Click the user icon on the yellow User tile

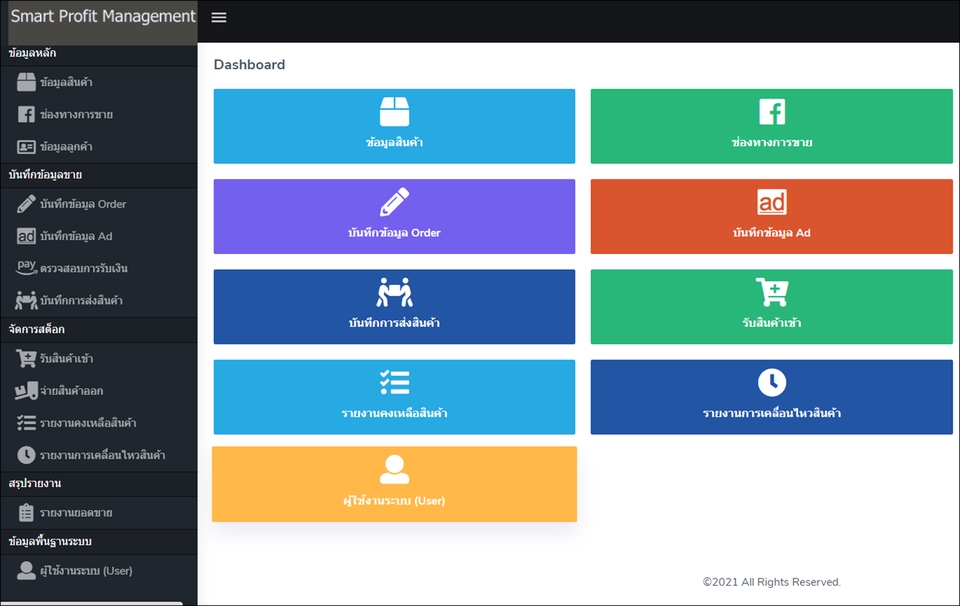click(394, 469)
